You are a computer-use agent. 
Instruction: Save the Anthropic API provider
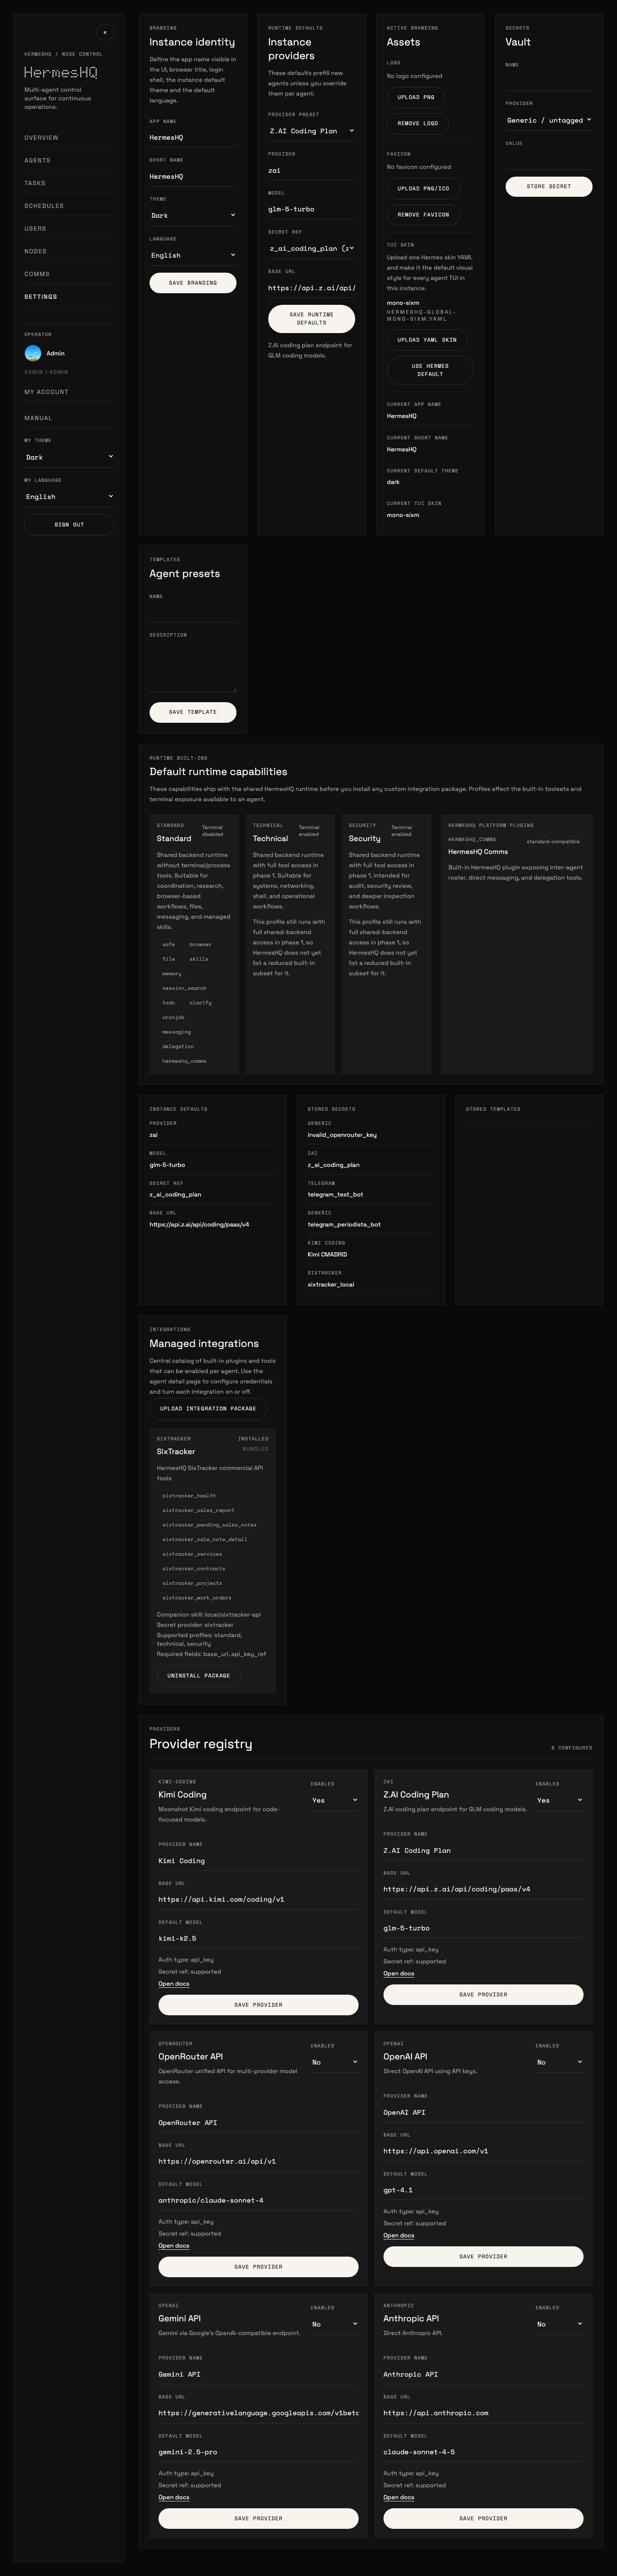[x=483, y=2518]
